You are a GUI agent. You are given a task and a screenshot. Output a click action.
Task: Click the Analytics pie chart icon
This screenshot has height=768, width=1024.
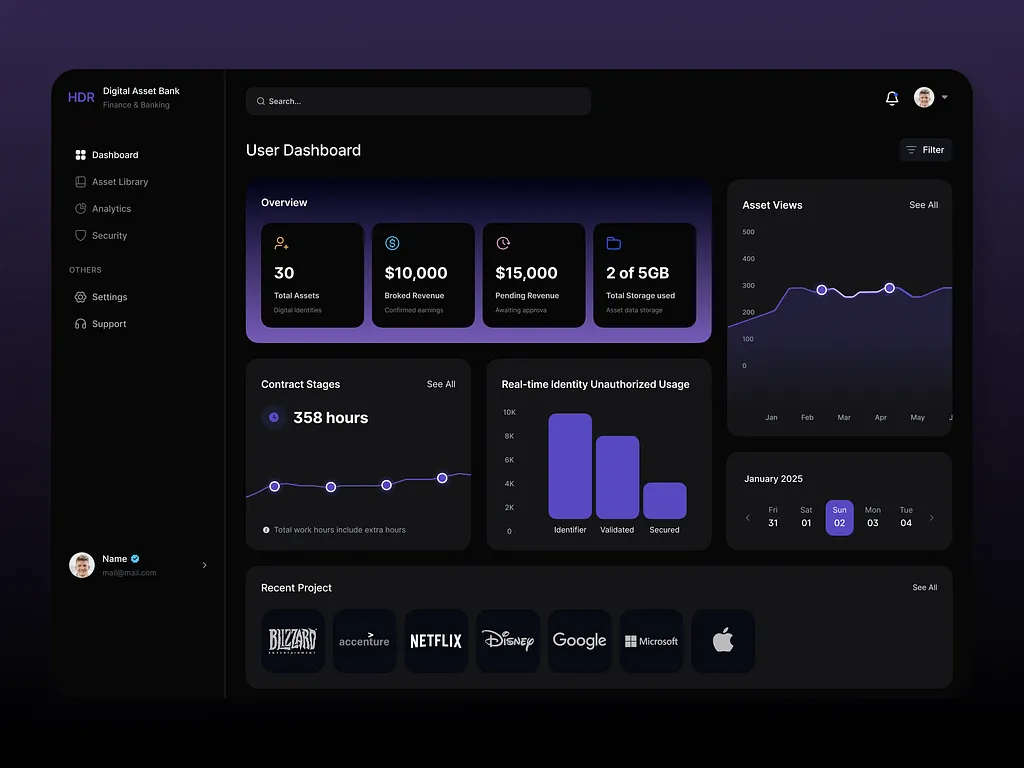click(80, 208)
